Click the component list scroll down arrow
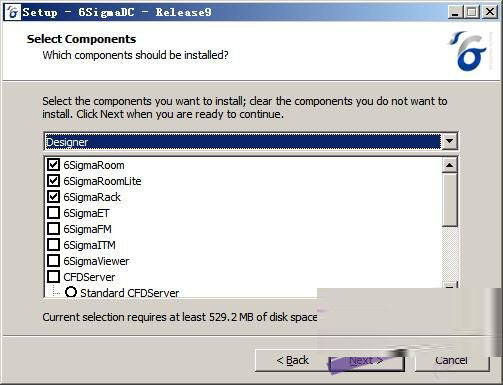Image resolution: width=503 pixels, height=385 pixels. 449,286
